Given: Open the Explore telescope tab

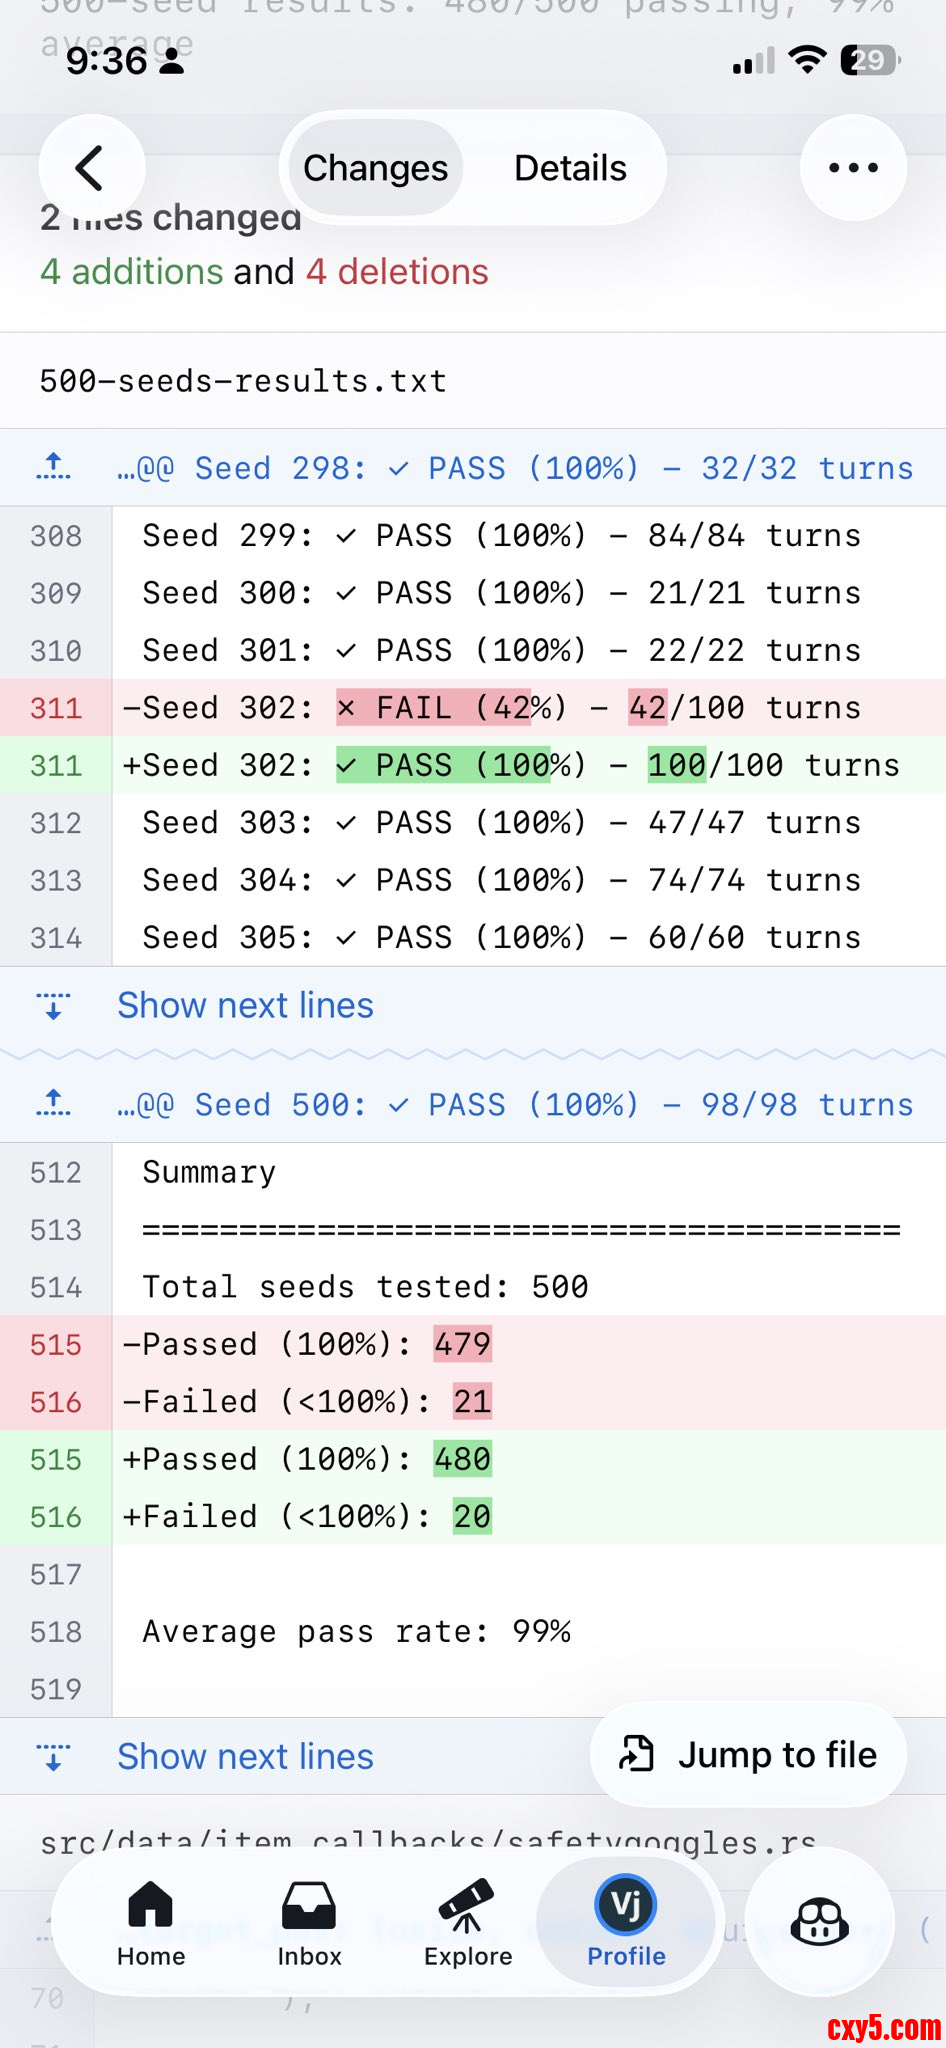Looking at the screenshot, I should [x=467, y=1922].
